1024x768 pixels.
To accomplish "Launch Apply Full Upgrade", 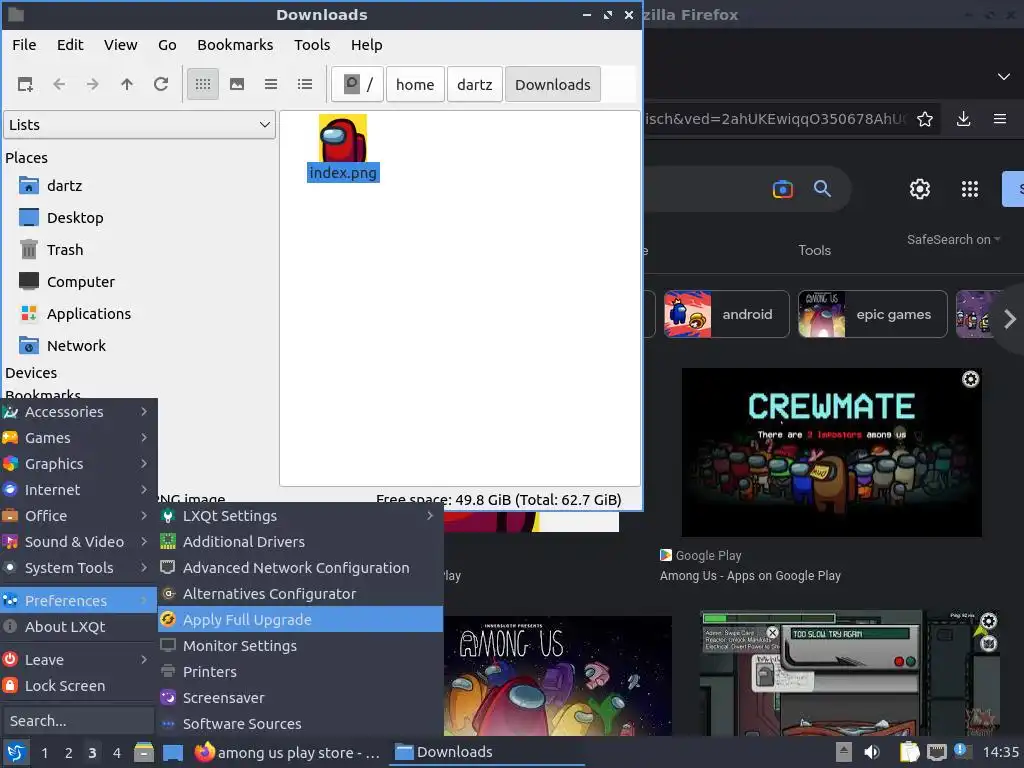I will coord(300,620).
